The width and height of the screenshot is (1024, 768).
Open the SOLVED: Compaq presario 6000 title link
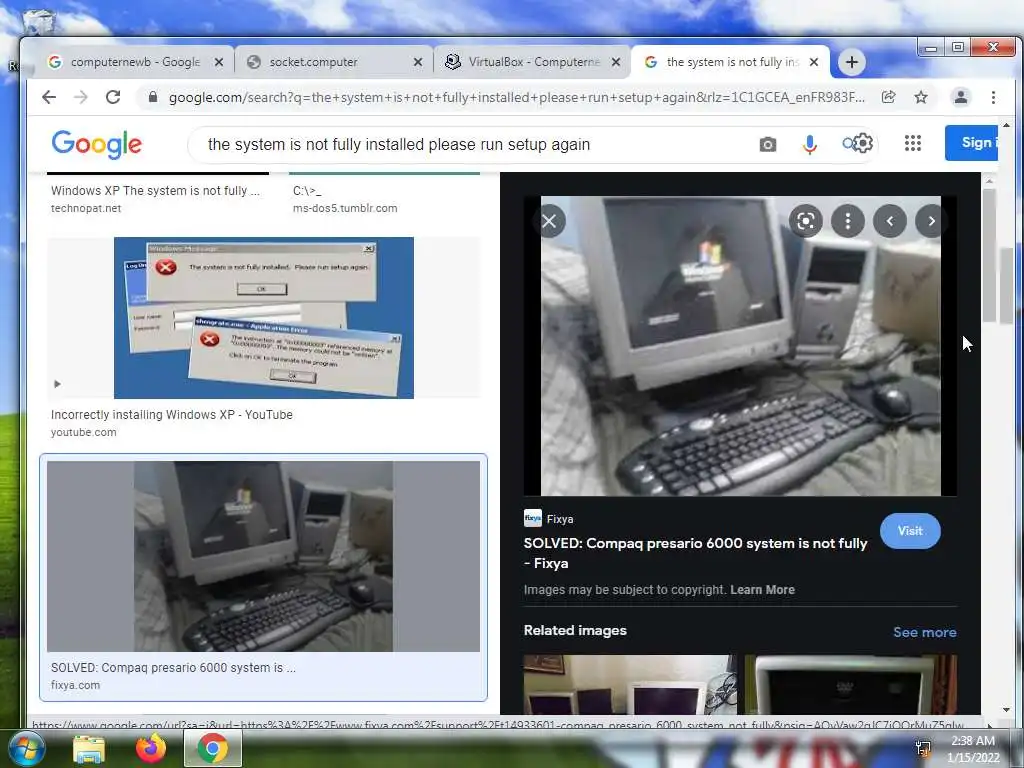click(696, 553)
